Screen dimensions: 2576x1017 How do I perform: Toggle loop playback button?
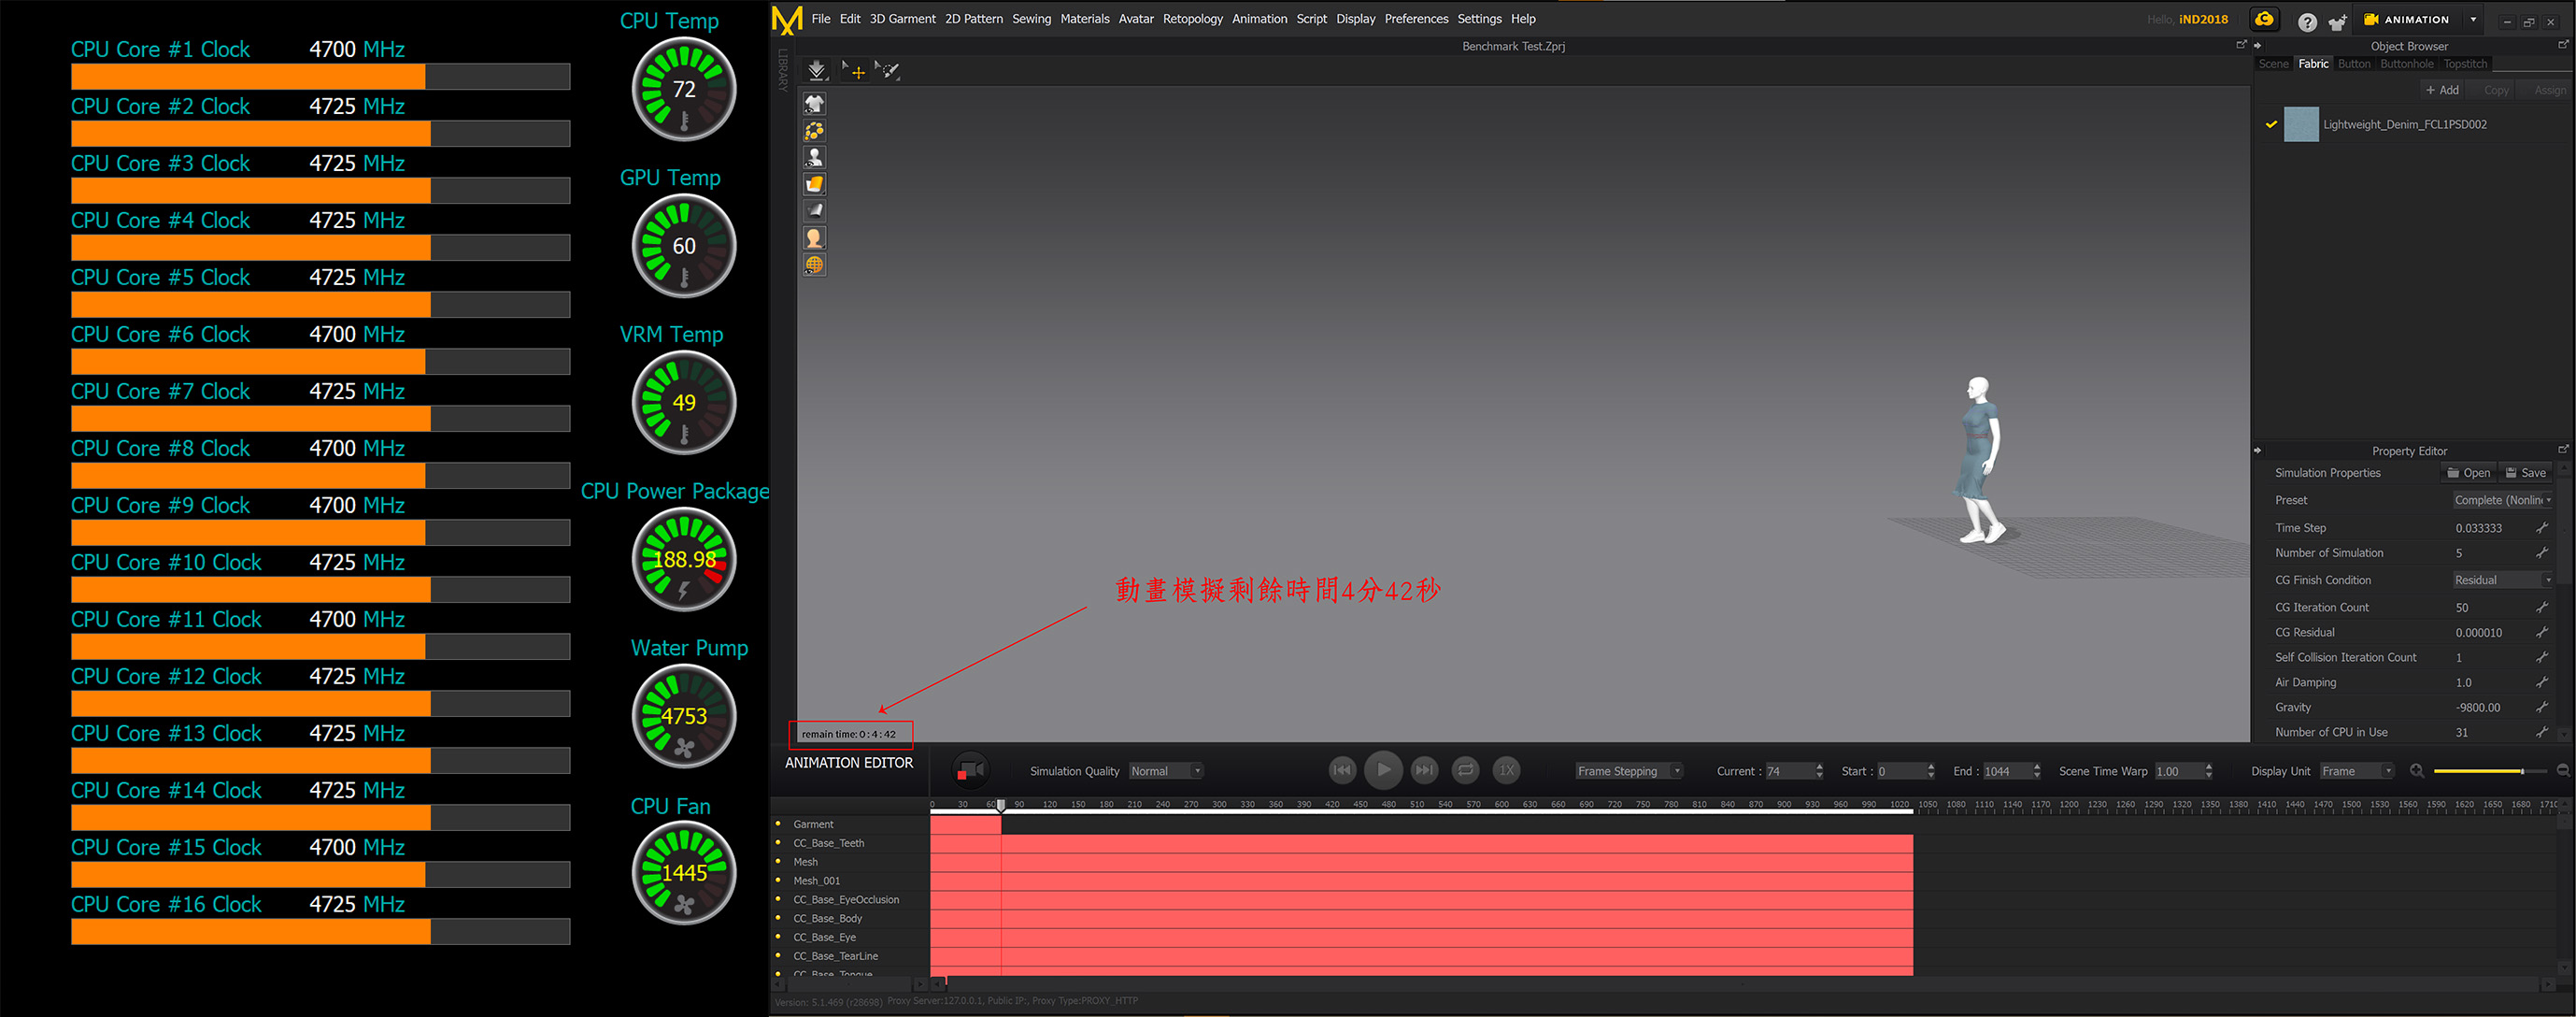[1465, 770]
